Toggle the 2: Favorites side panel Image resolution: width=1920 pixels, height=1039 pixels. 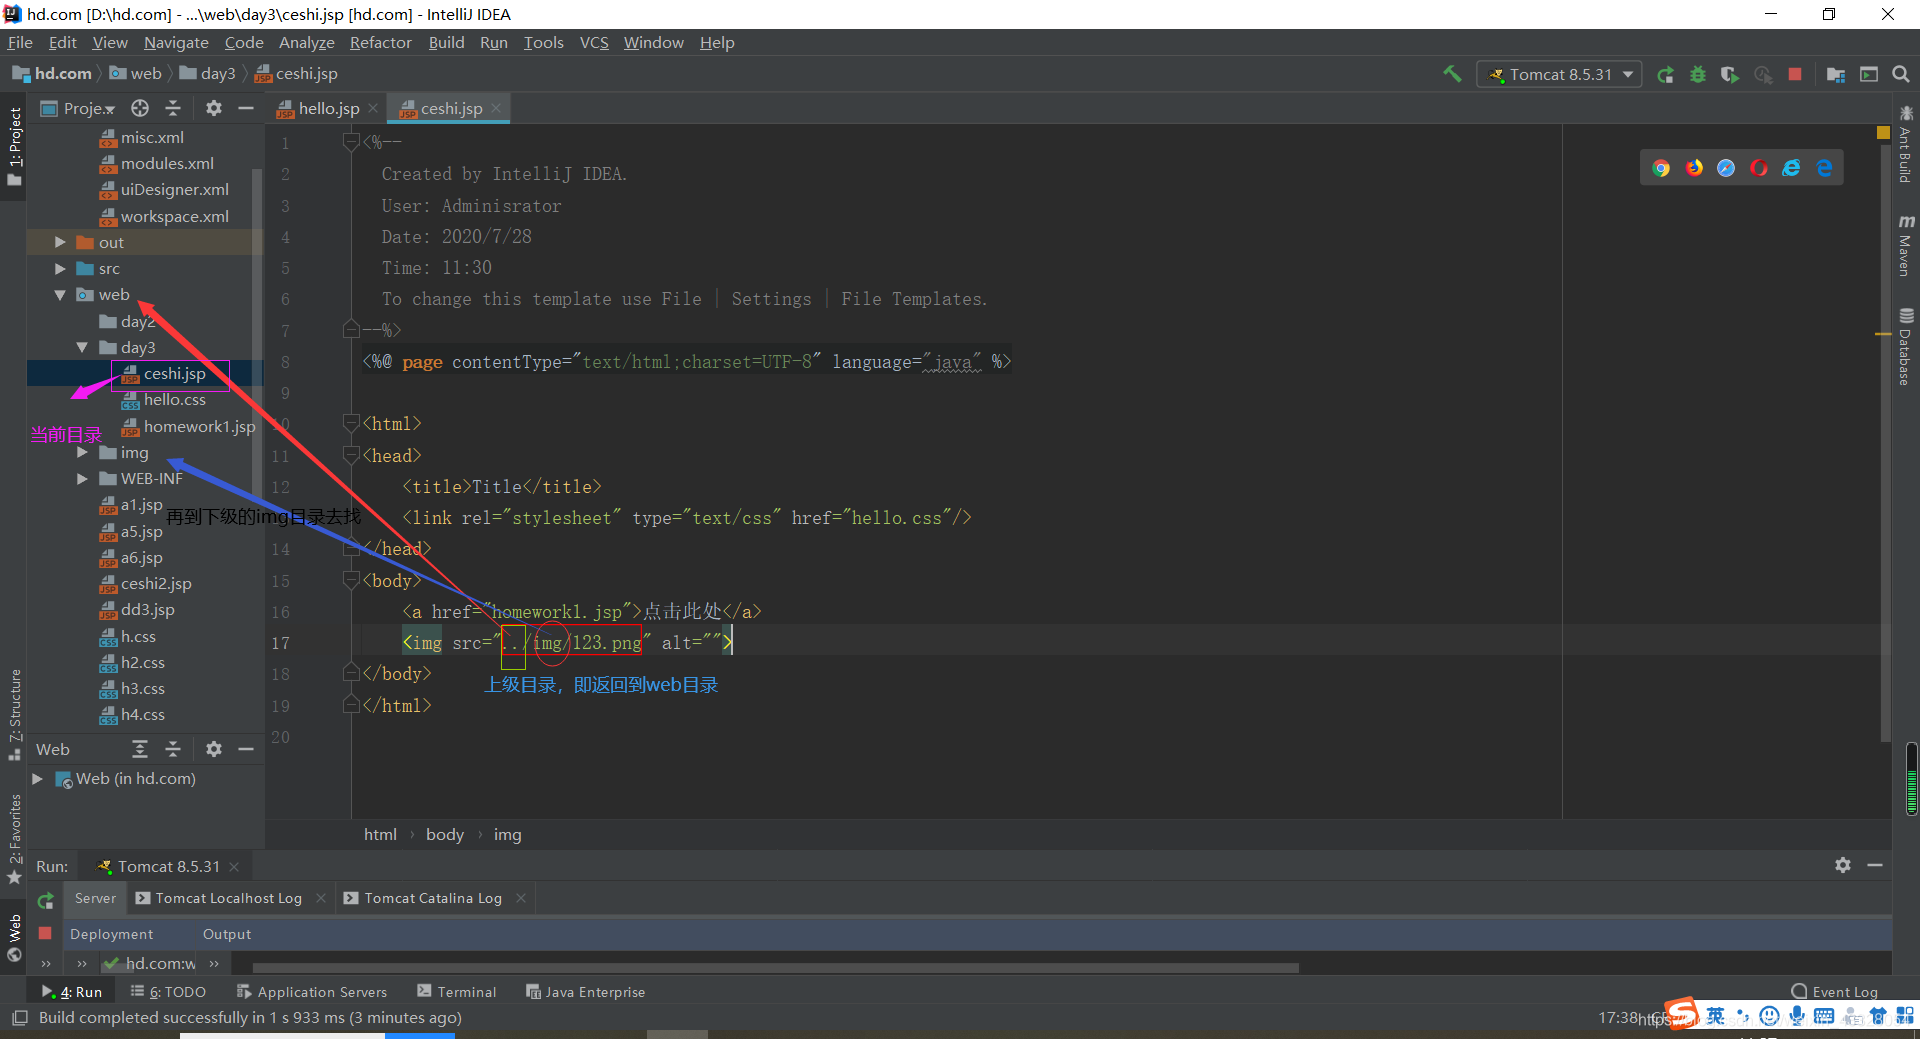click(x=14, y=838)
